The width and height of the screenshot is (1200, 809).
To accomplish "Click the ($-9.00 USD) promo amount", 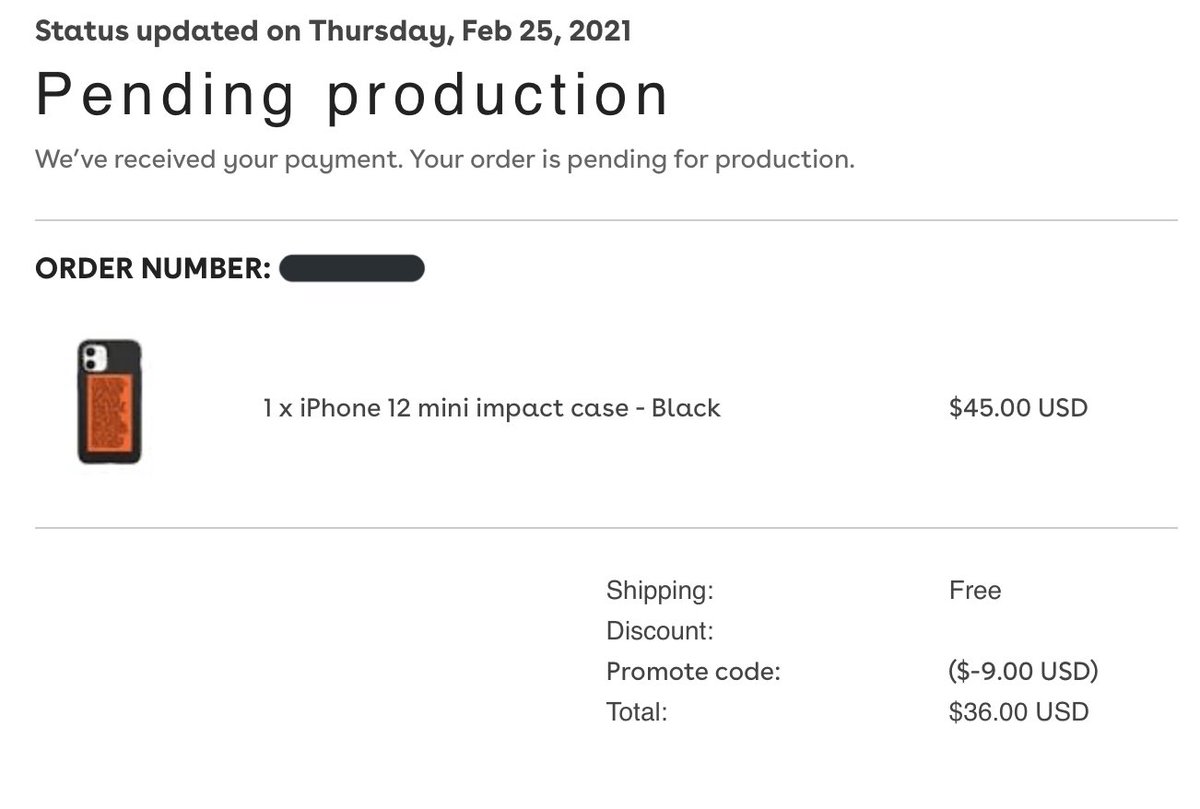I will [x=1022, y=671].
